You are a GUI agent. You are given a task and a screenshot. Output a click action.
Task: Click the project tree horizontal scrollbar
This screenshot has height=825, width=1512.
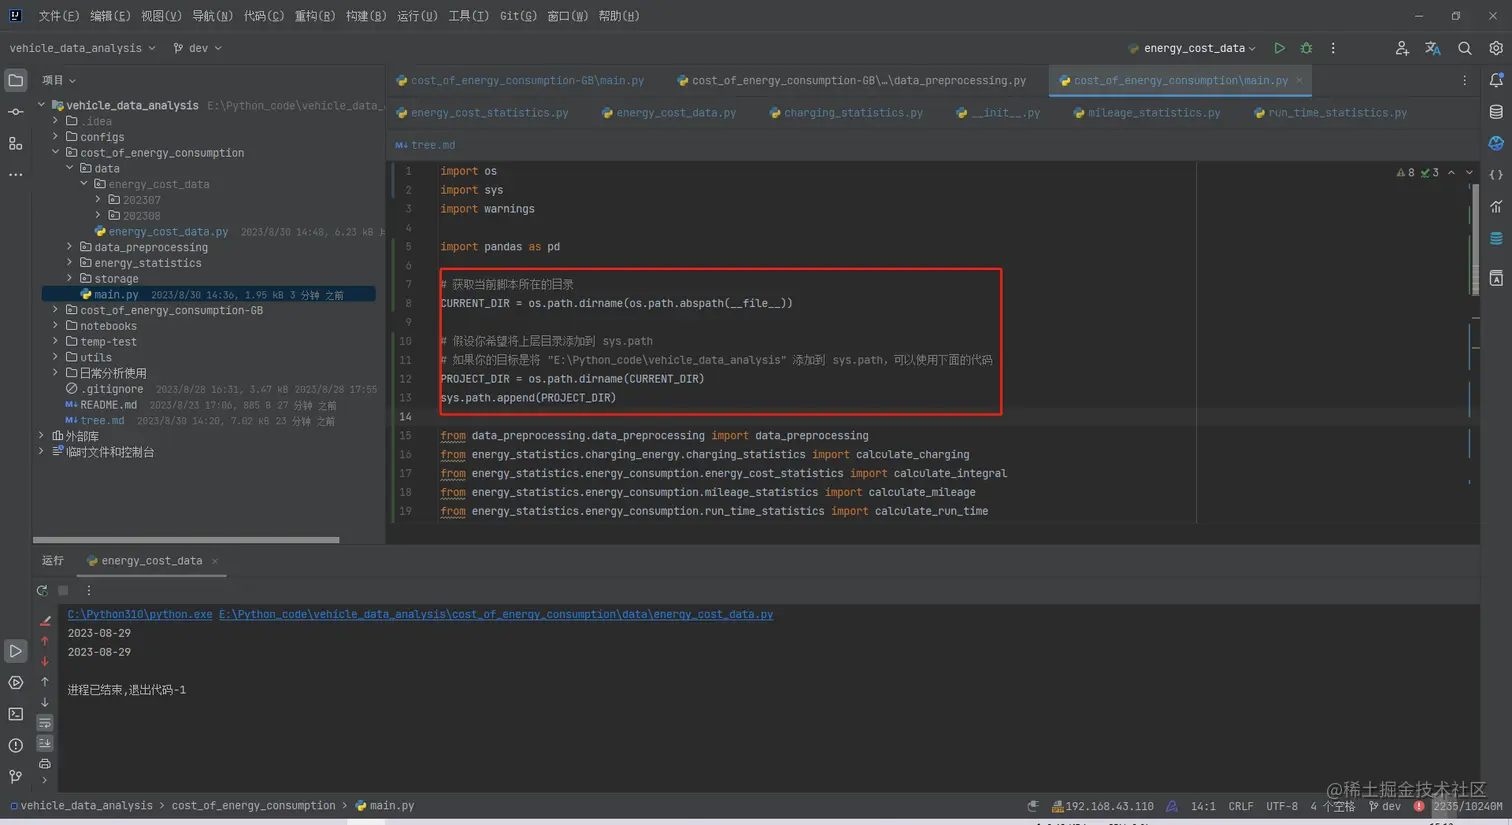(x=186, y=540)
